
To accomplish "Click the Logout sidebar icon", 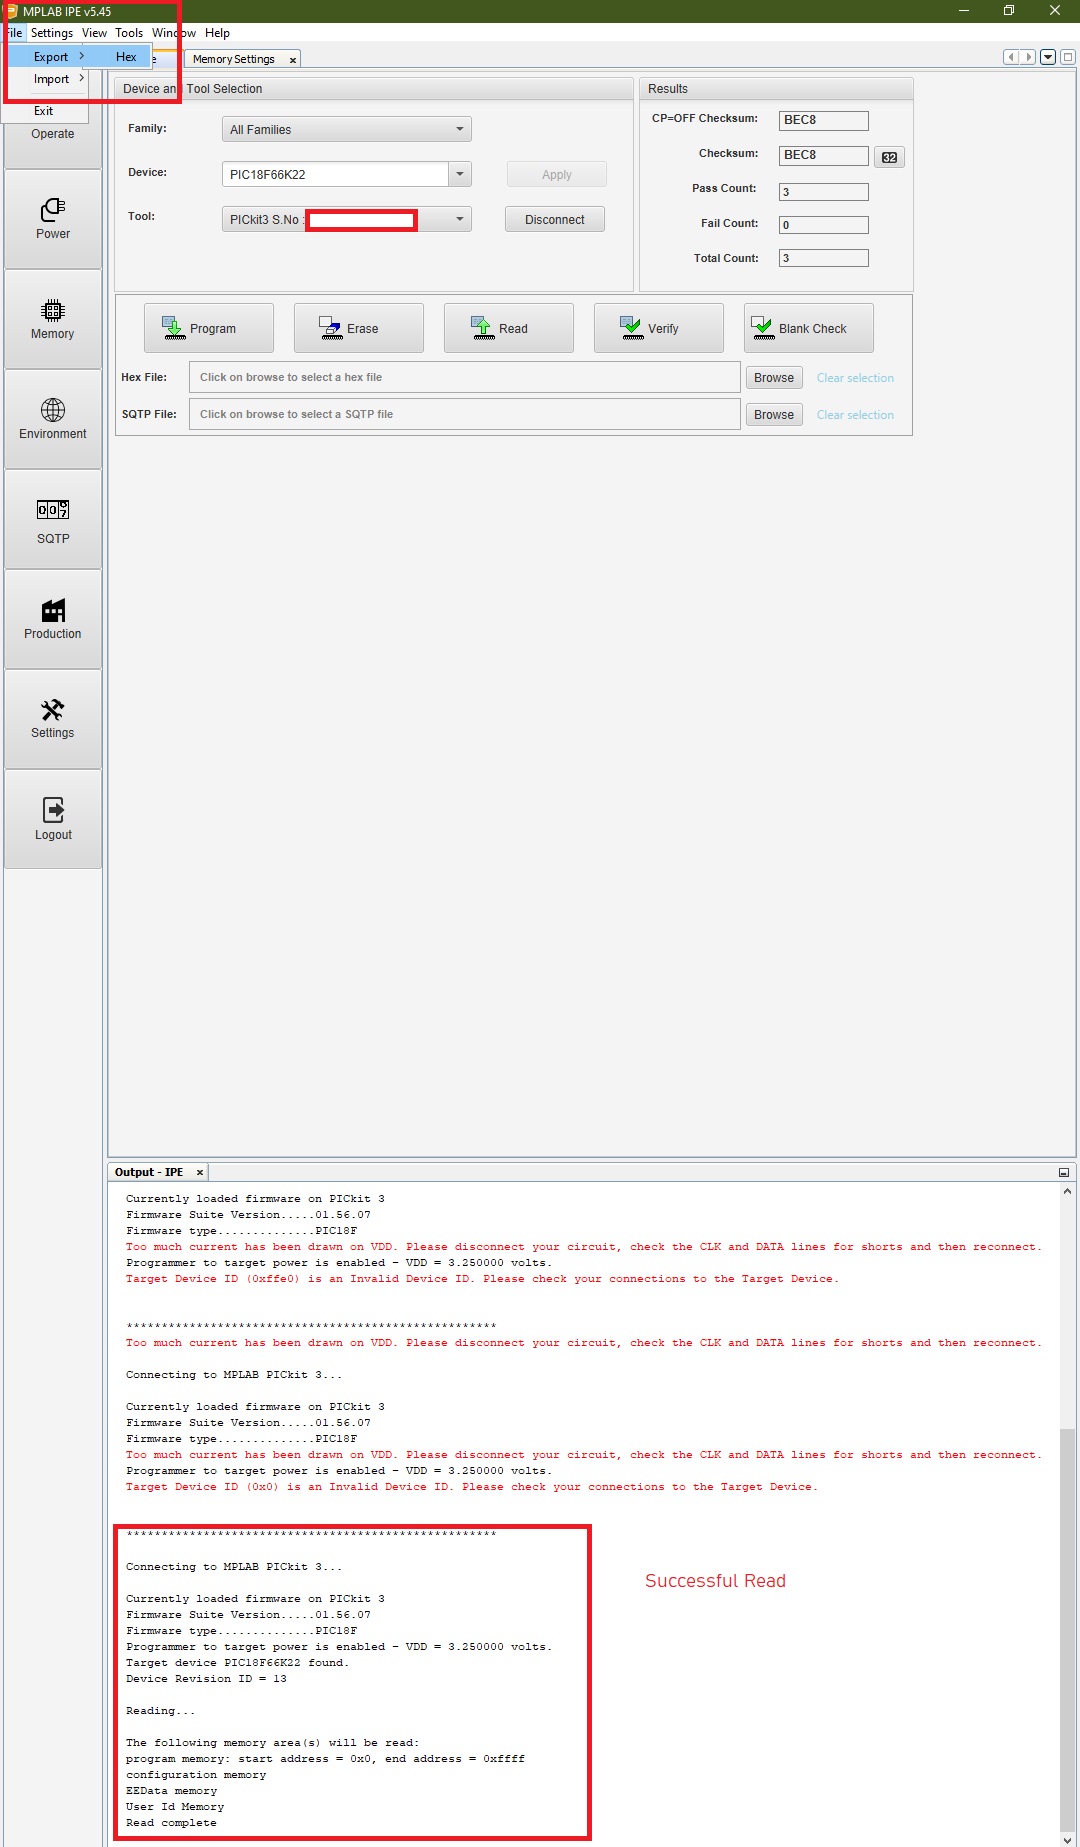I will 53,819.
